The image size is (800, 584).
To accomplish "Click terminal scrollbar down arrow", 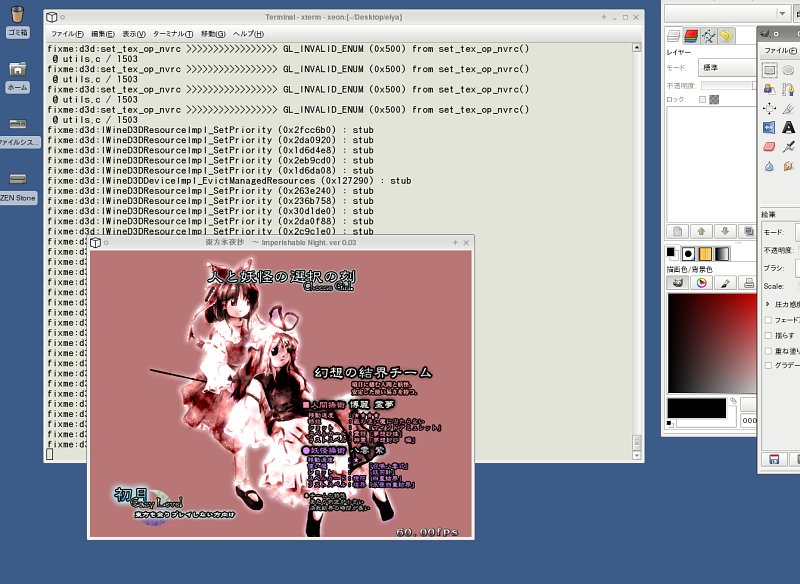I will click(x=636, y=455).
